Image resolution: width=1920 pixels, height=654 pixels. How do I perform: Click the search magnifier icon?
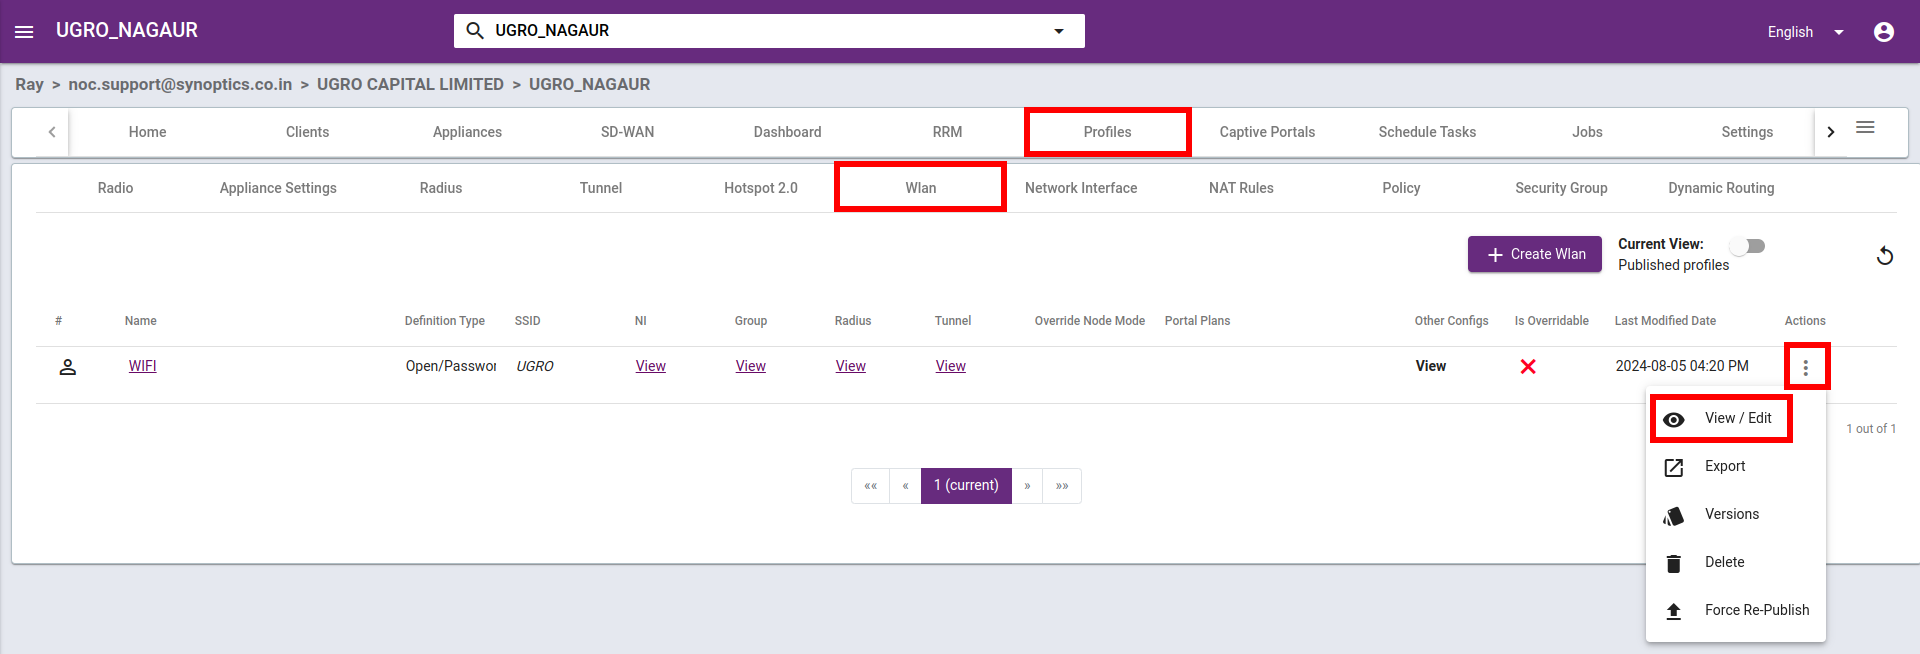[x=475, y=31]
